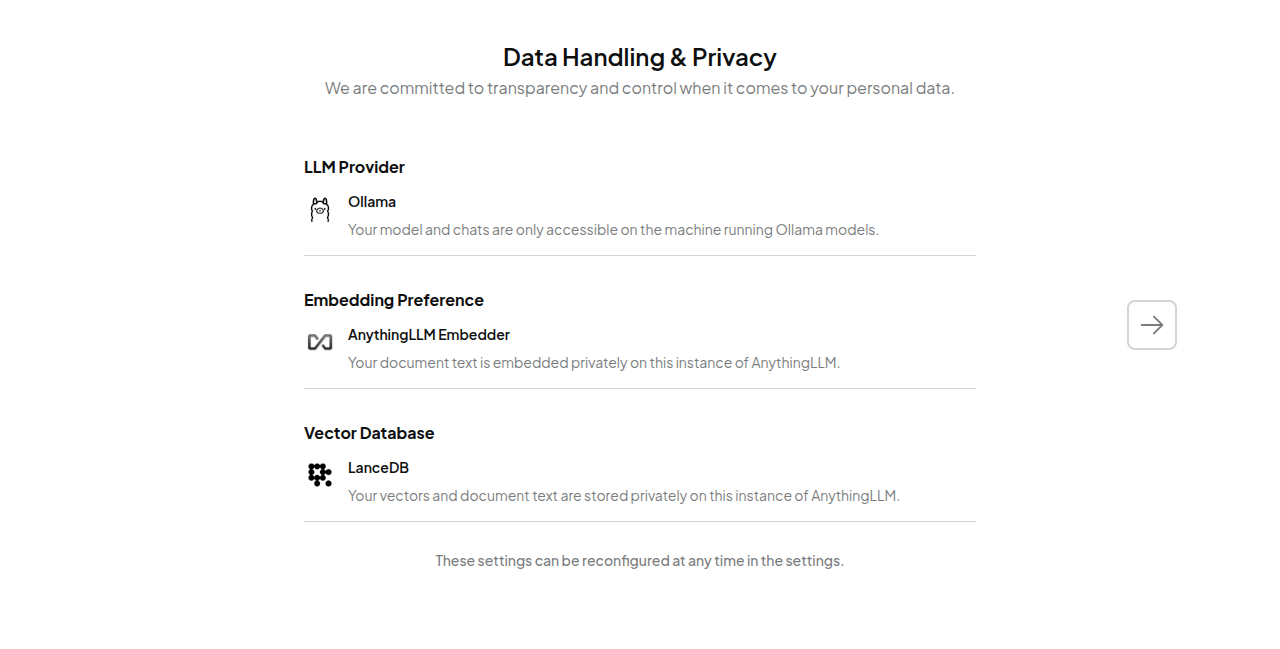Select the AnythingLLM Embedder label text
The image size is (1280, 649).
tap(429, 334)
